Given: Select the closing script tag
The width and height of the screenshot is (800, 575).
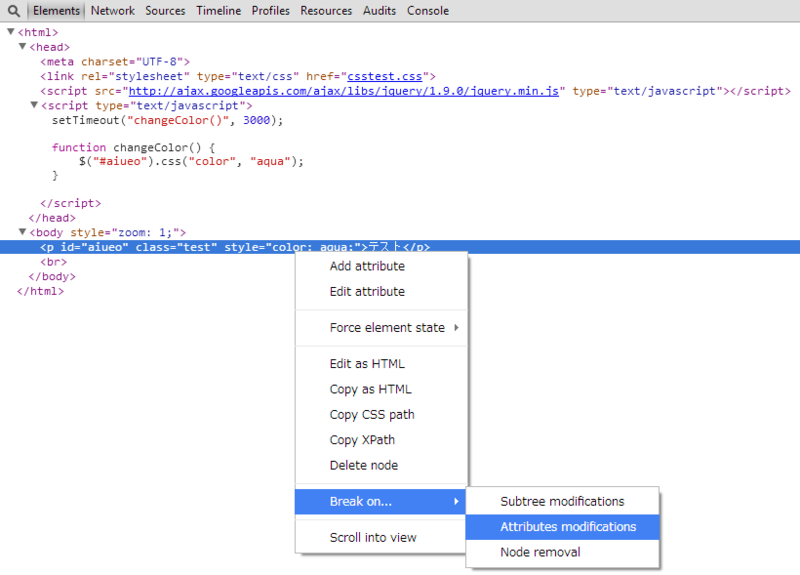Looking at the screenshot, I should pos(70,204).
